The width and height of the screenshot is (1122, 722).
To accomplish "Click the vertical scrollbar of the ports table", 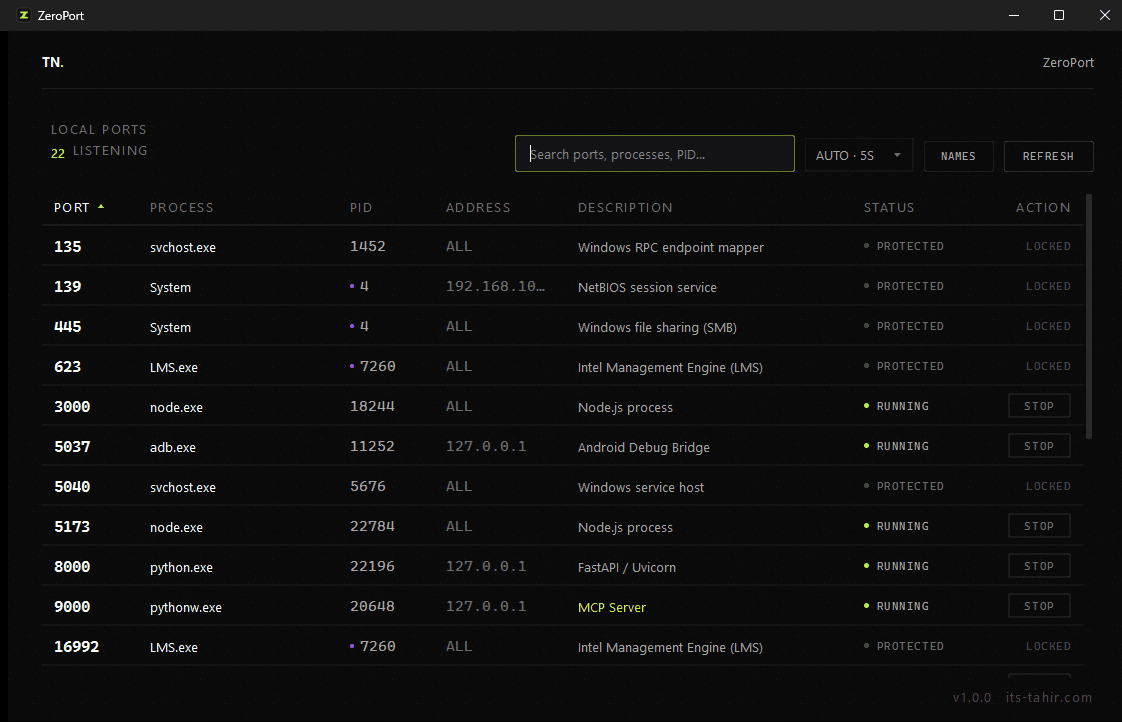I will pyautogui.click(x=1089, y=316).
